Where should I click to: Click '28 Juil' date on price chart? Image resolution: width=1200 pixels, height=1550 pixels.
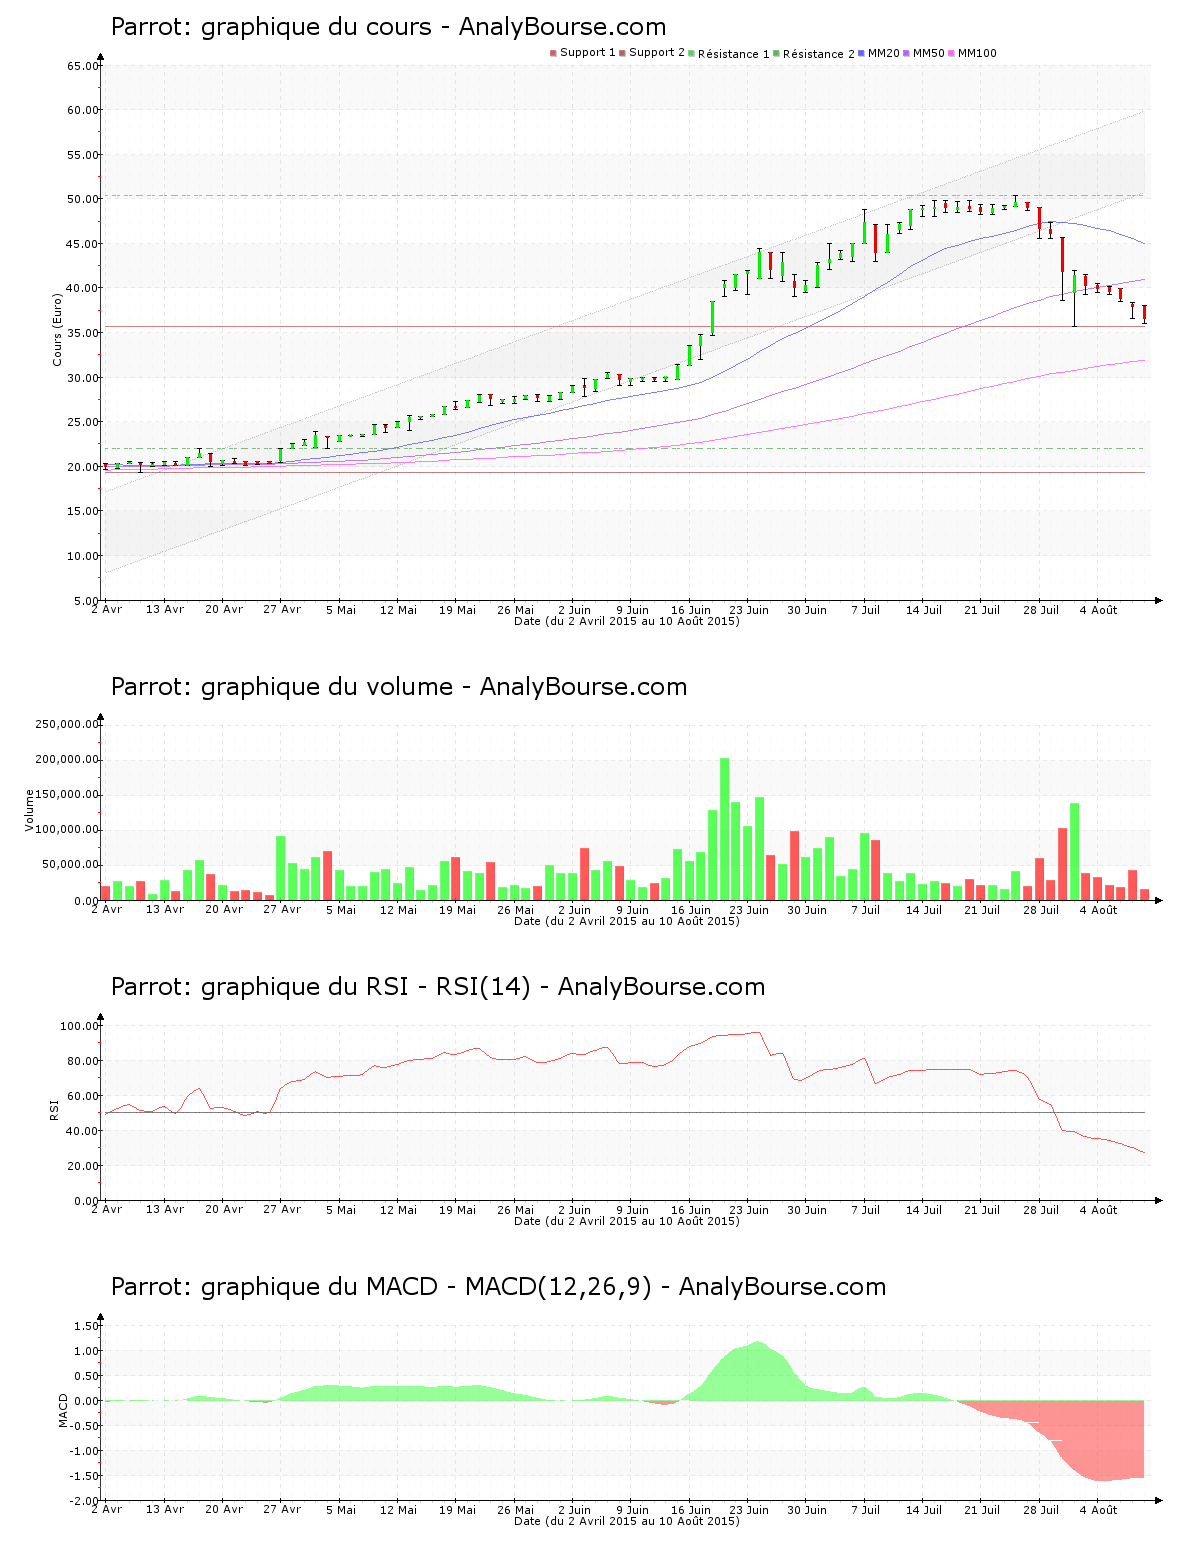[1041, 610]
